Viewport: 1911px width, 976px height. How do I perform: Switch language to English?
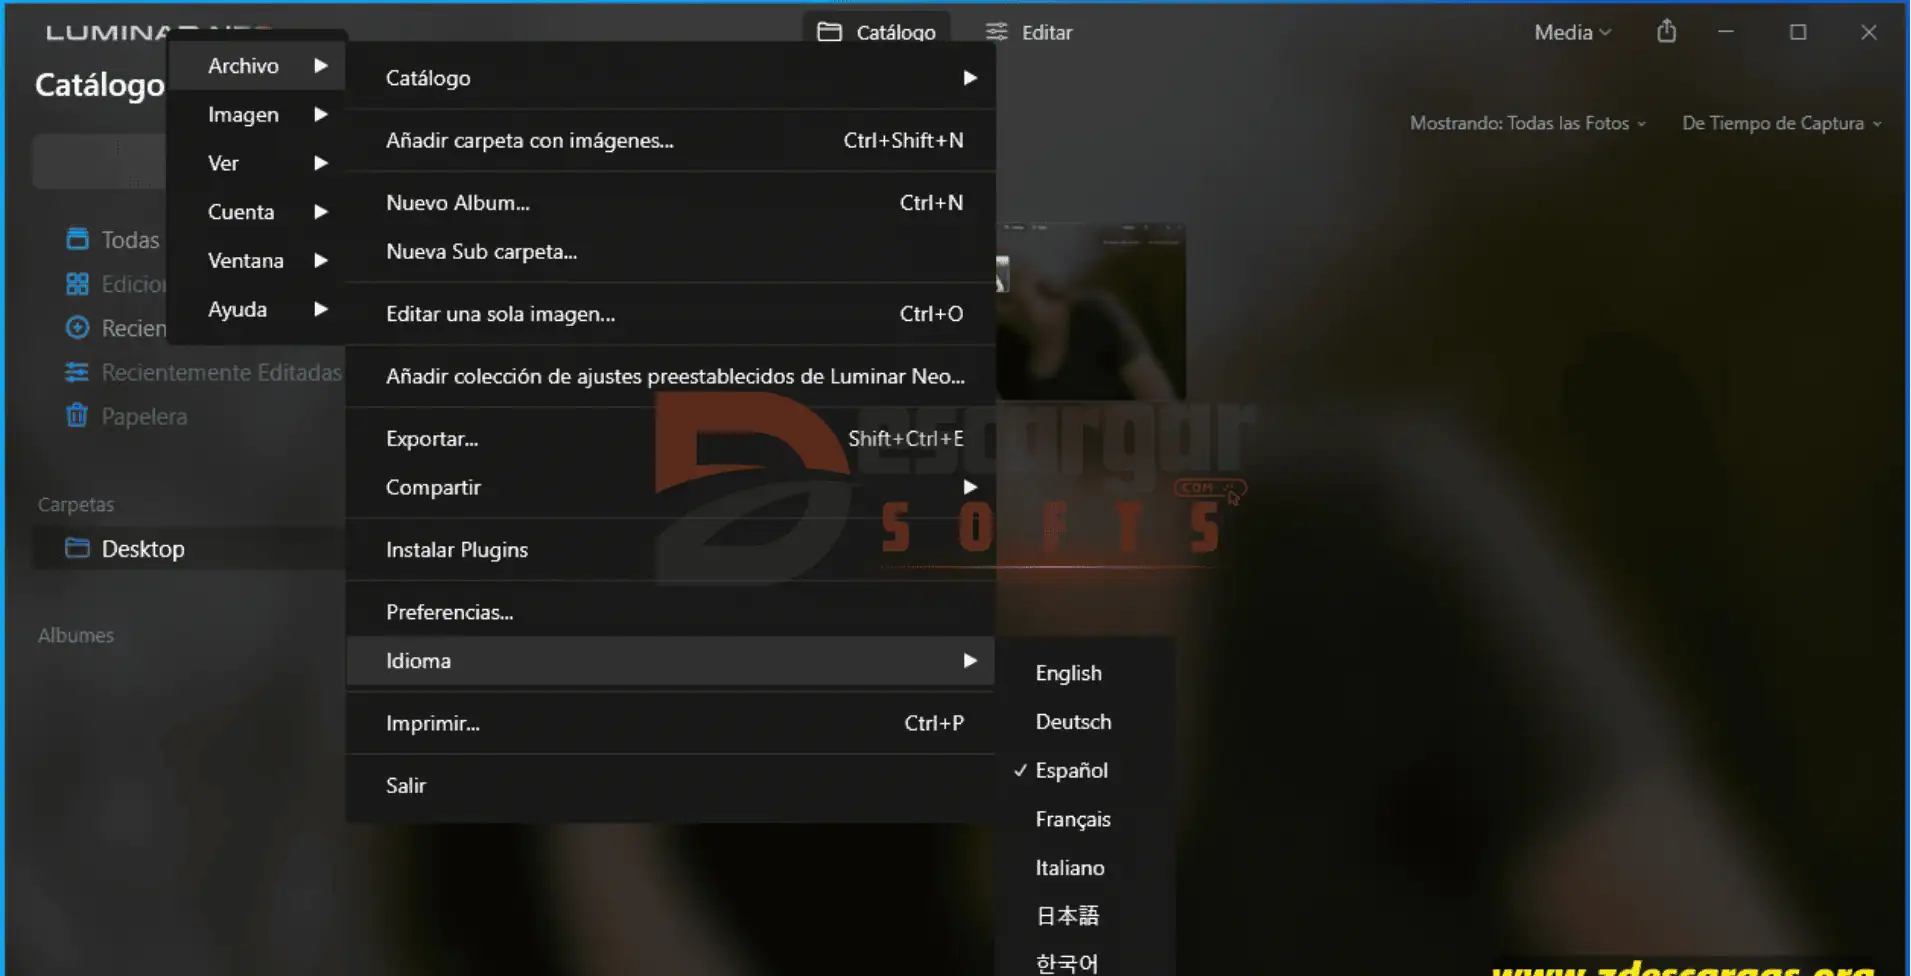(1068, 673)
